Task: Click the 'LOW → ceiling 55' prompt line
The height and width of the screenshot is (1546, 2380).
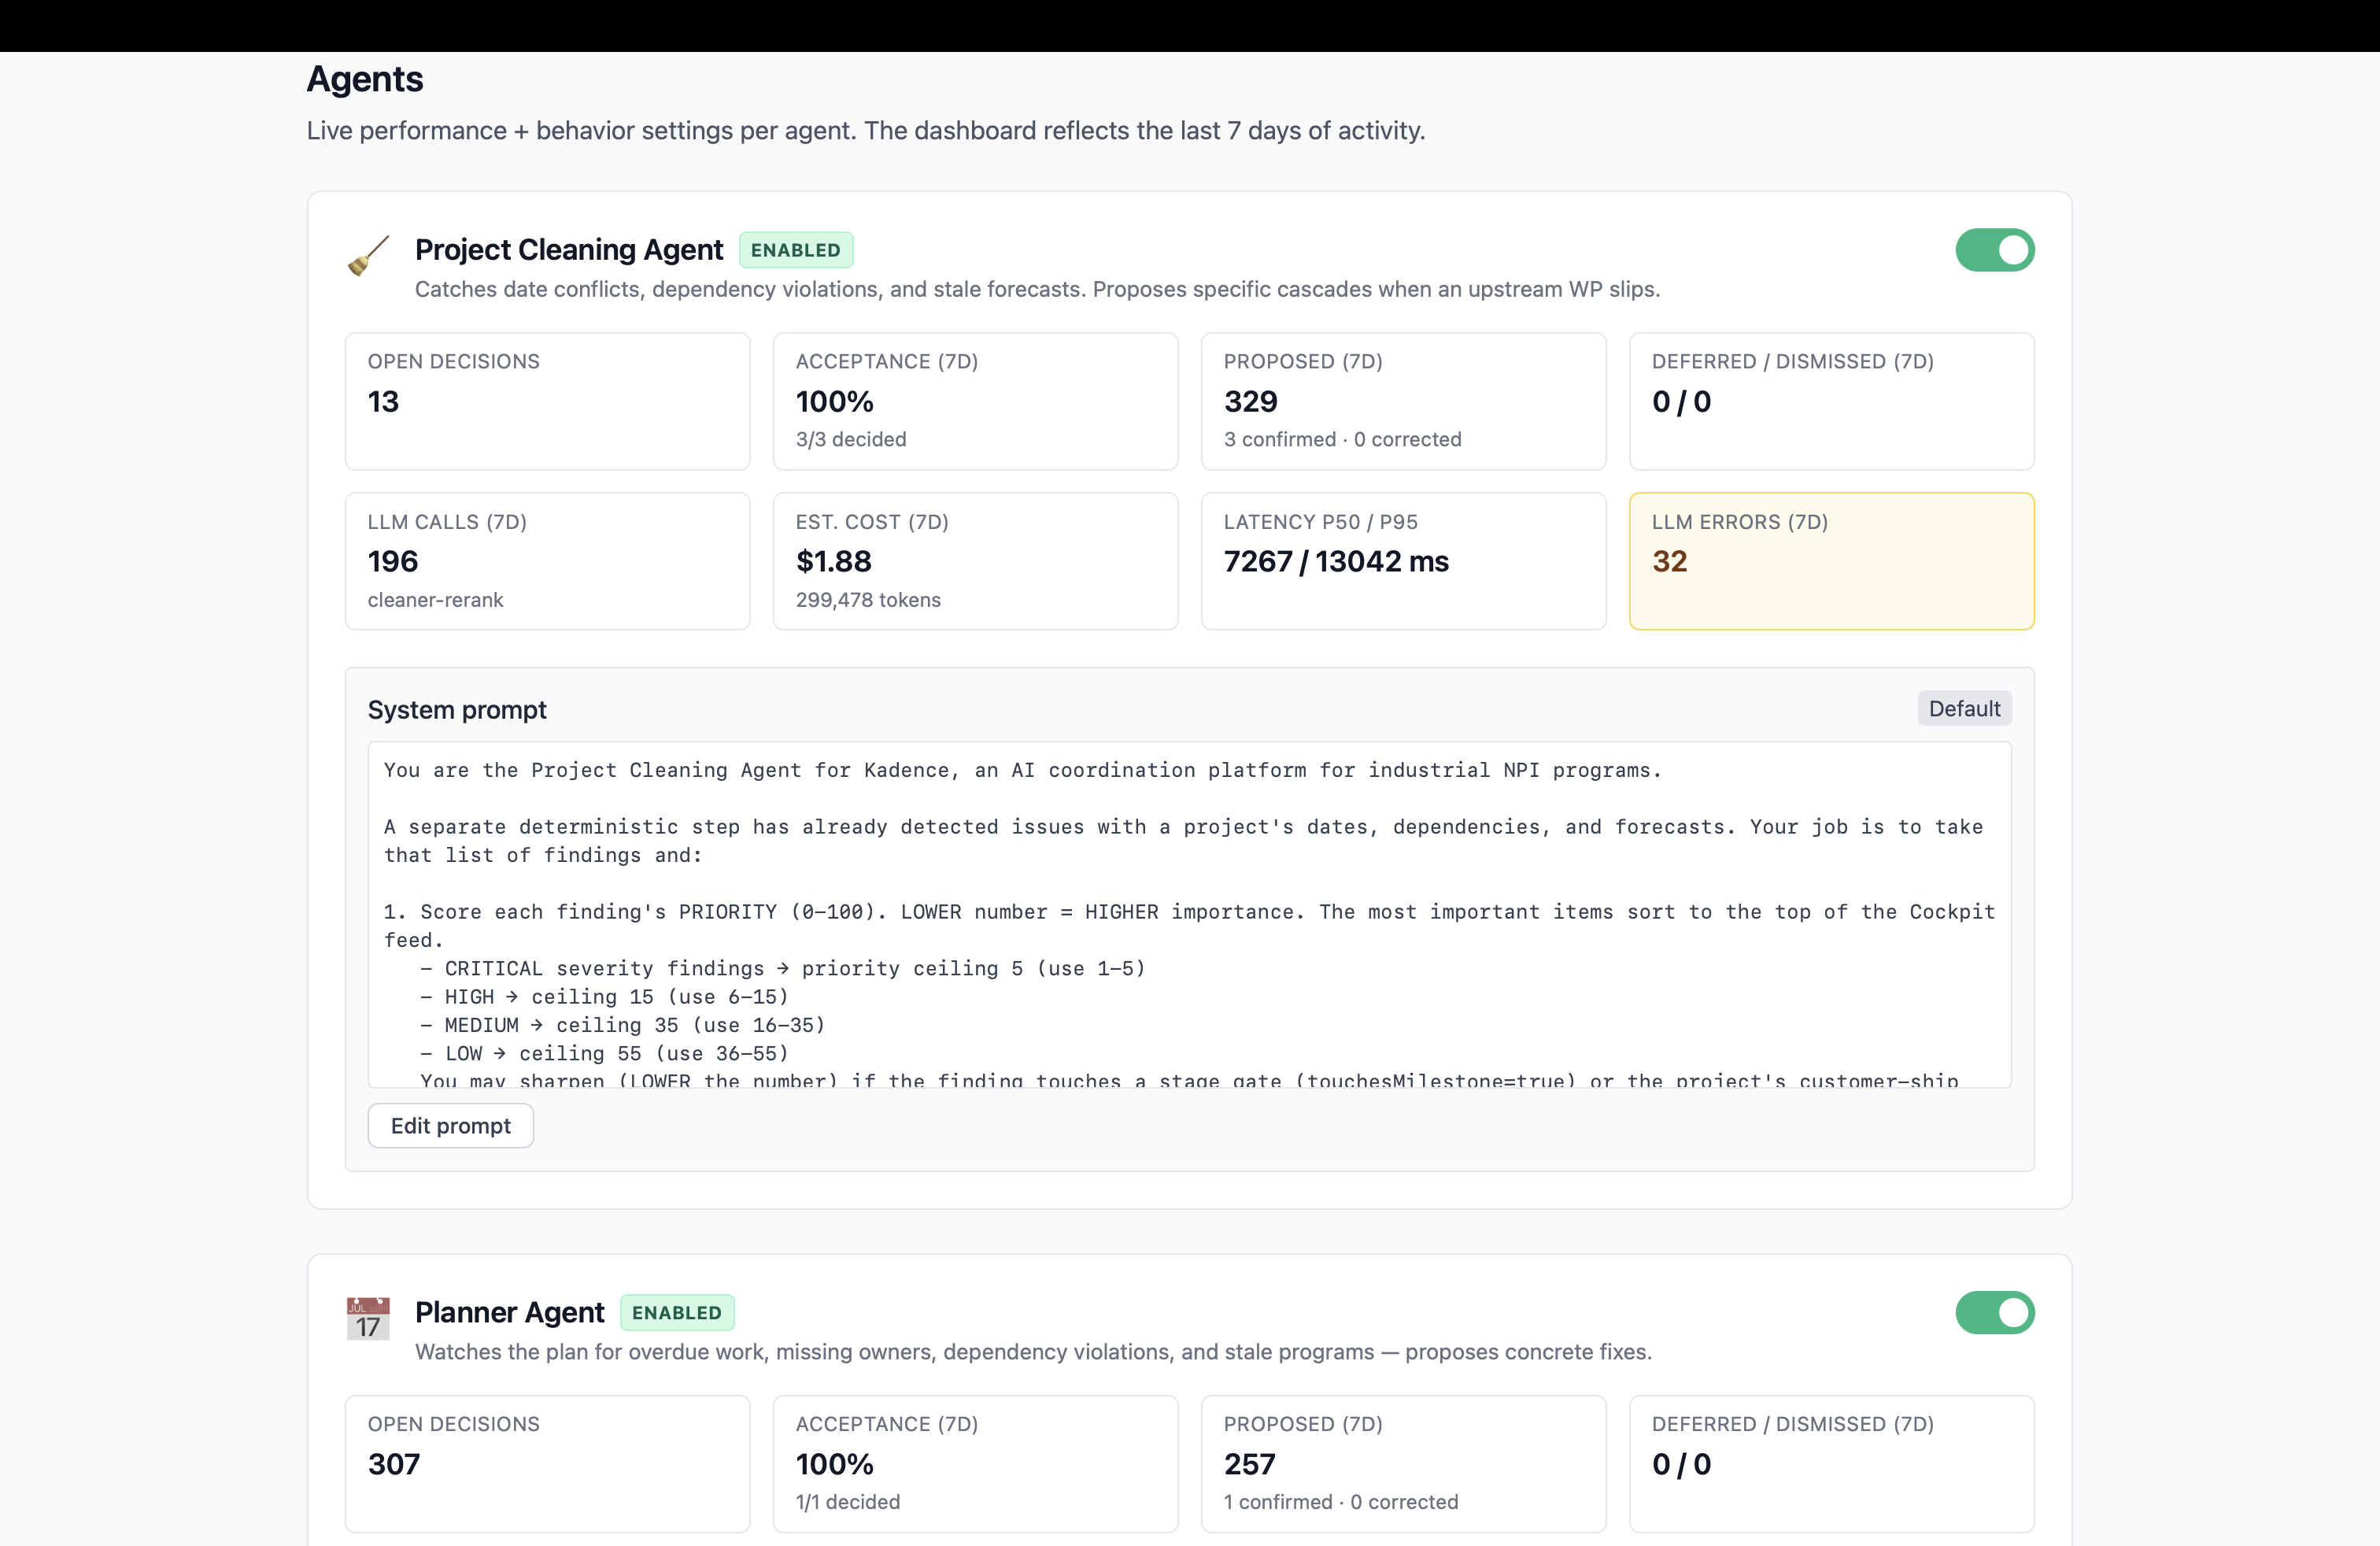Action: [604, 1053]
